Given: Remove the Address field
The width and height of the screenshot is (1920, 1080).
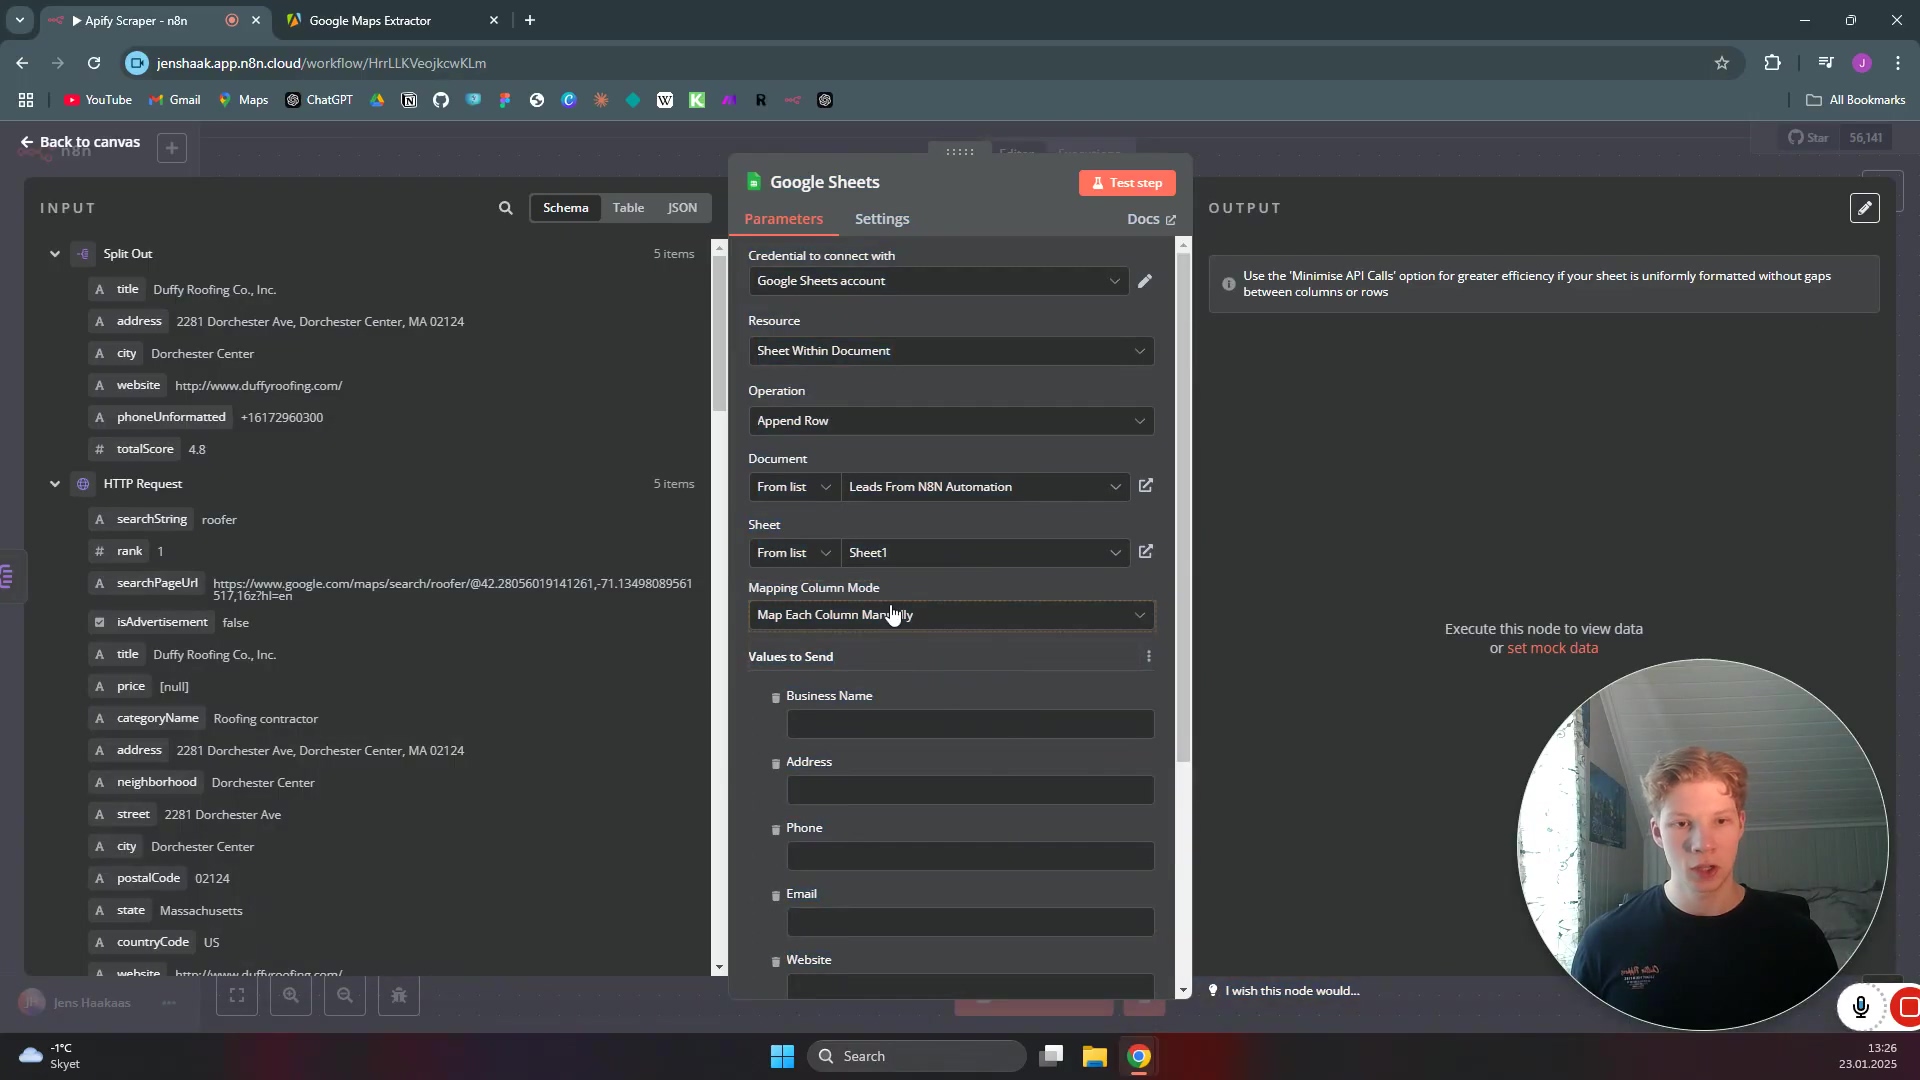Looking at the screenshot, I should pos(775,763).
